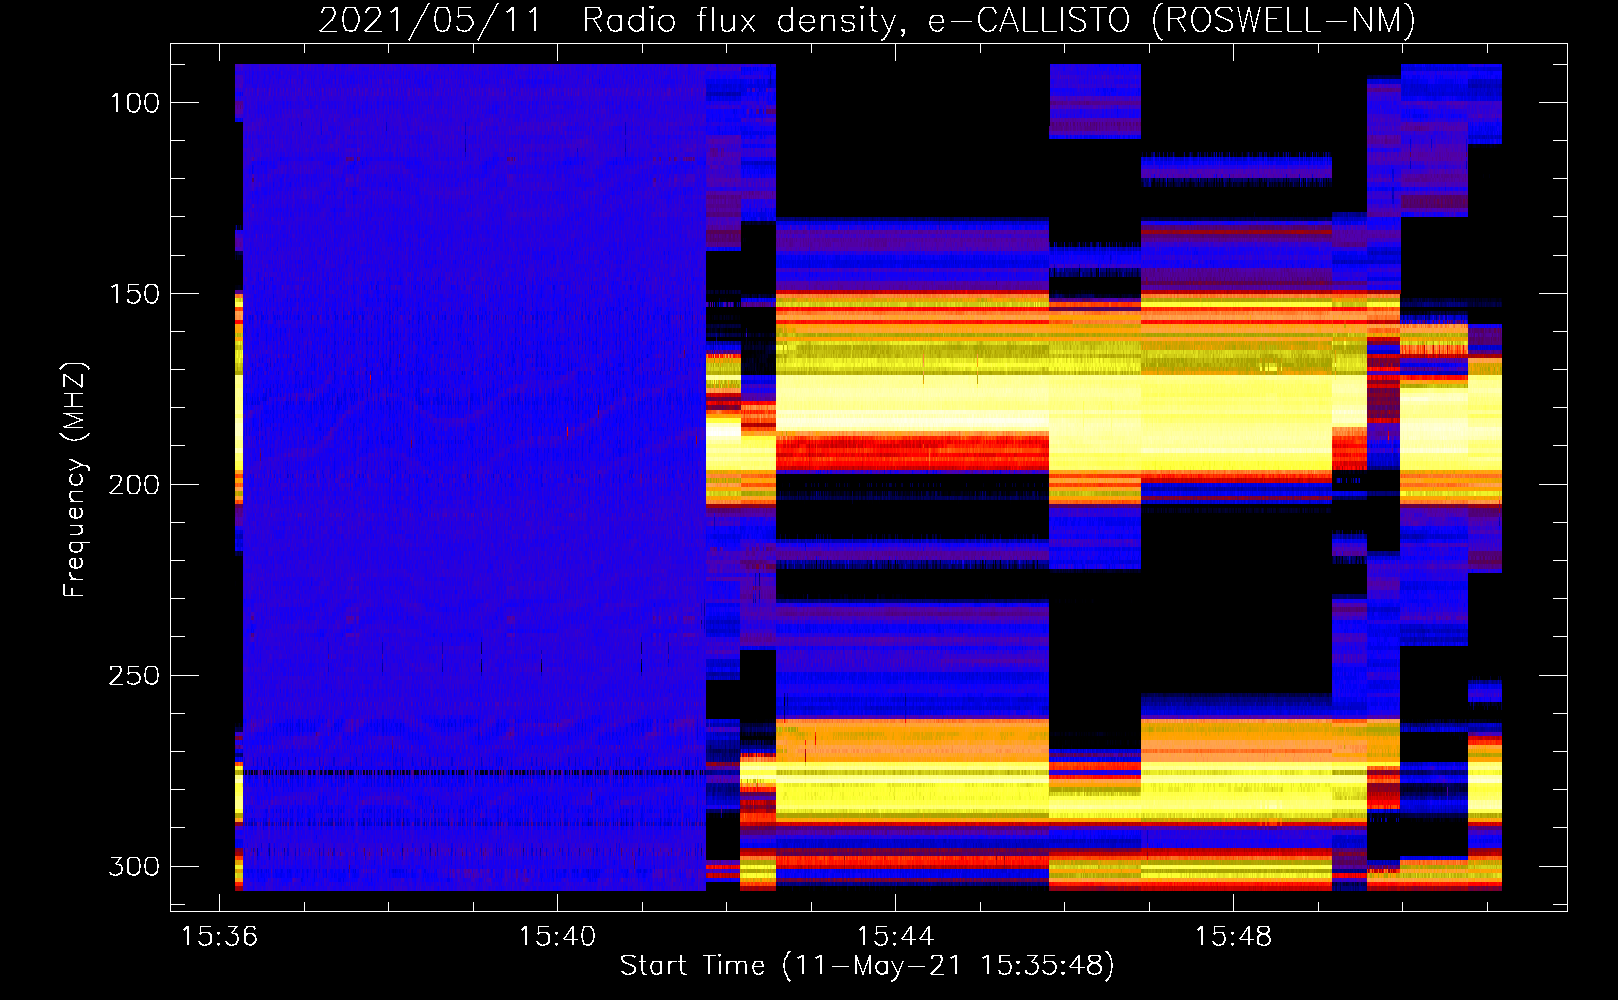Click the frequency tick label '100'
This screenshot has height=1000, width=1618.
pyautogui.click(x=134, y=103)
